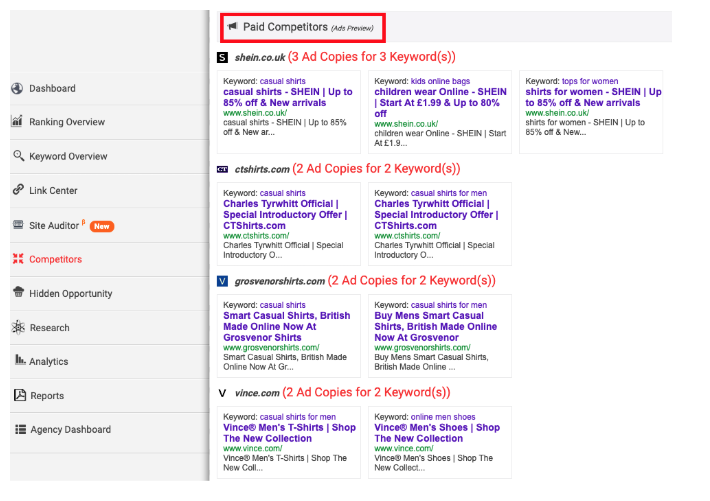This screenshot has height=501, width=710.
Task: Click the Competitors crossed-arrows icon
Action: [x=18, y=259]
